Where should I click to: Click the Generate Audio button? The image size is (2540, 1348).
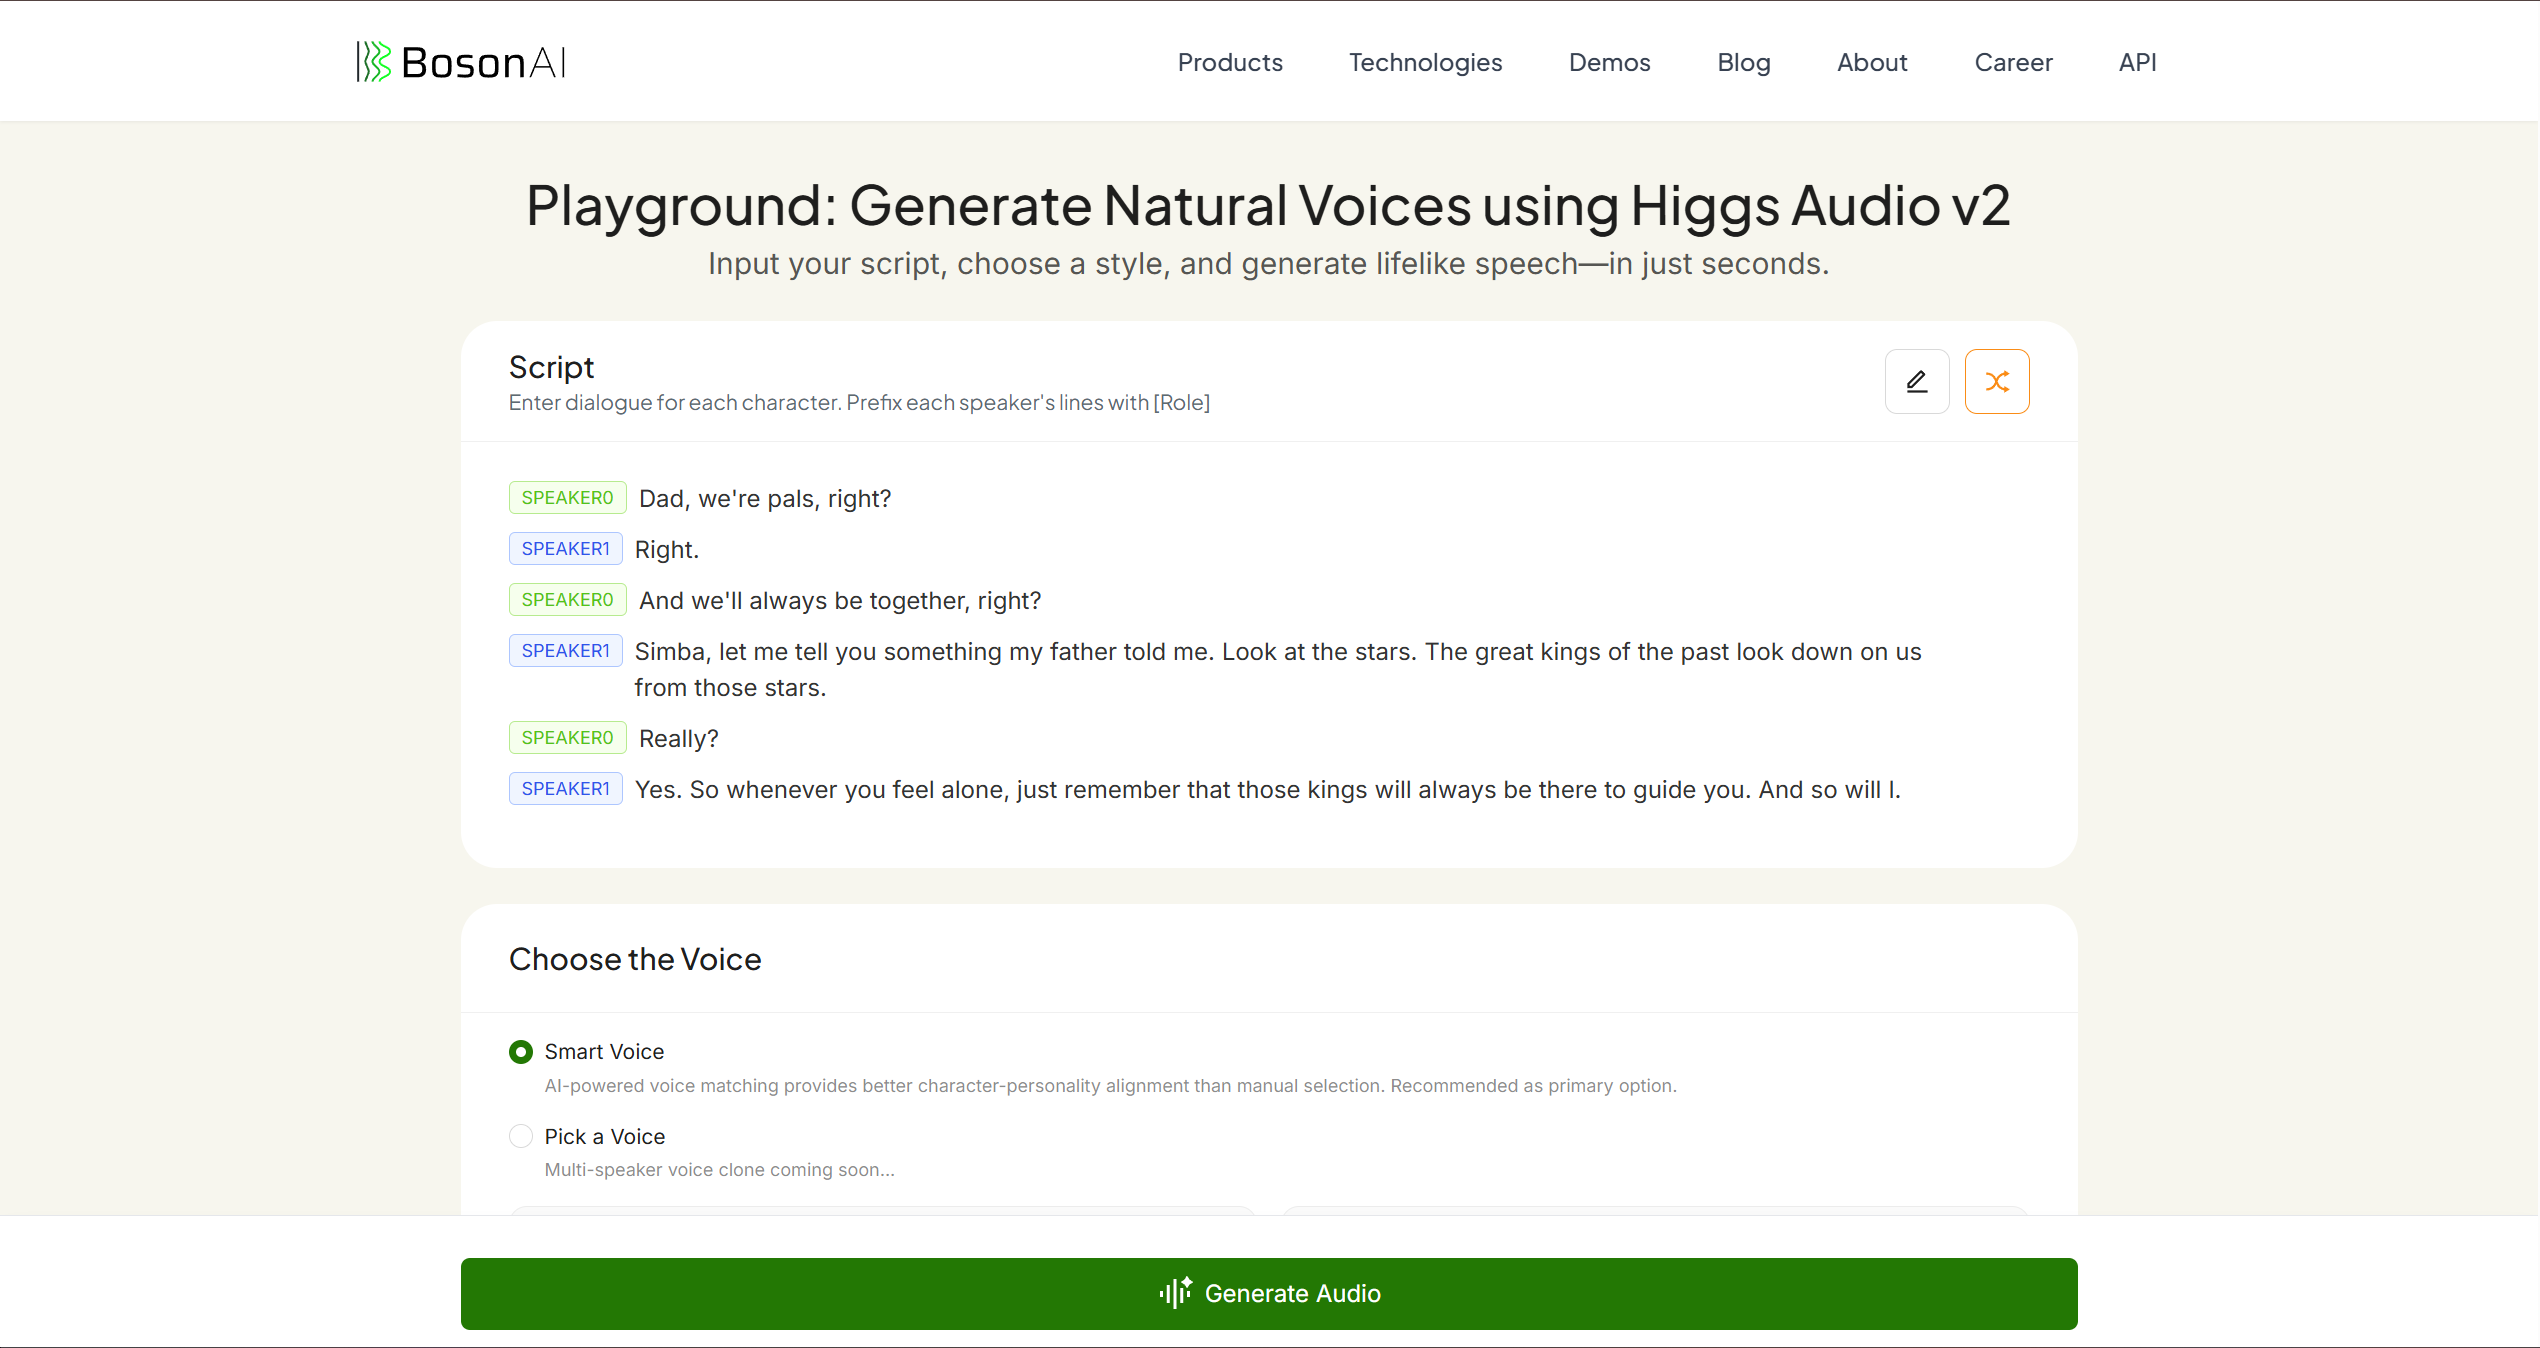(x=1268, y=1293)
